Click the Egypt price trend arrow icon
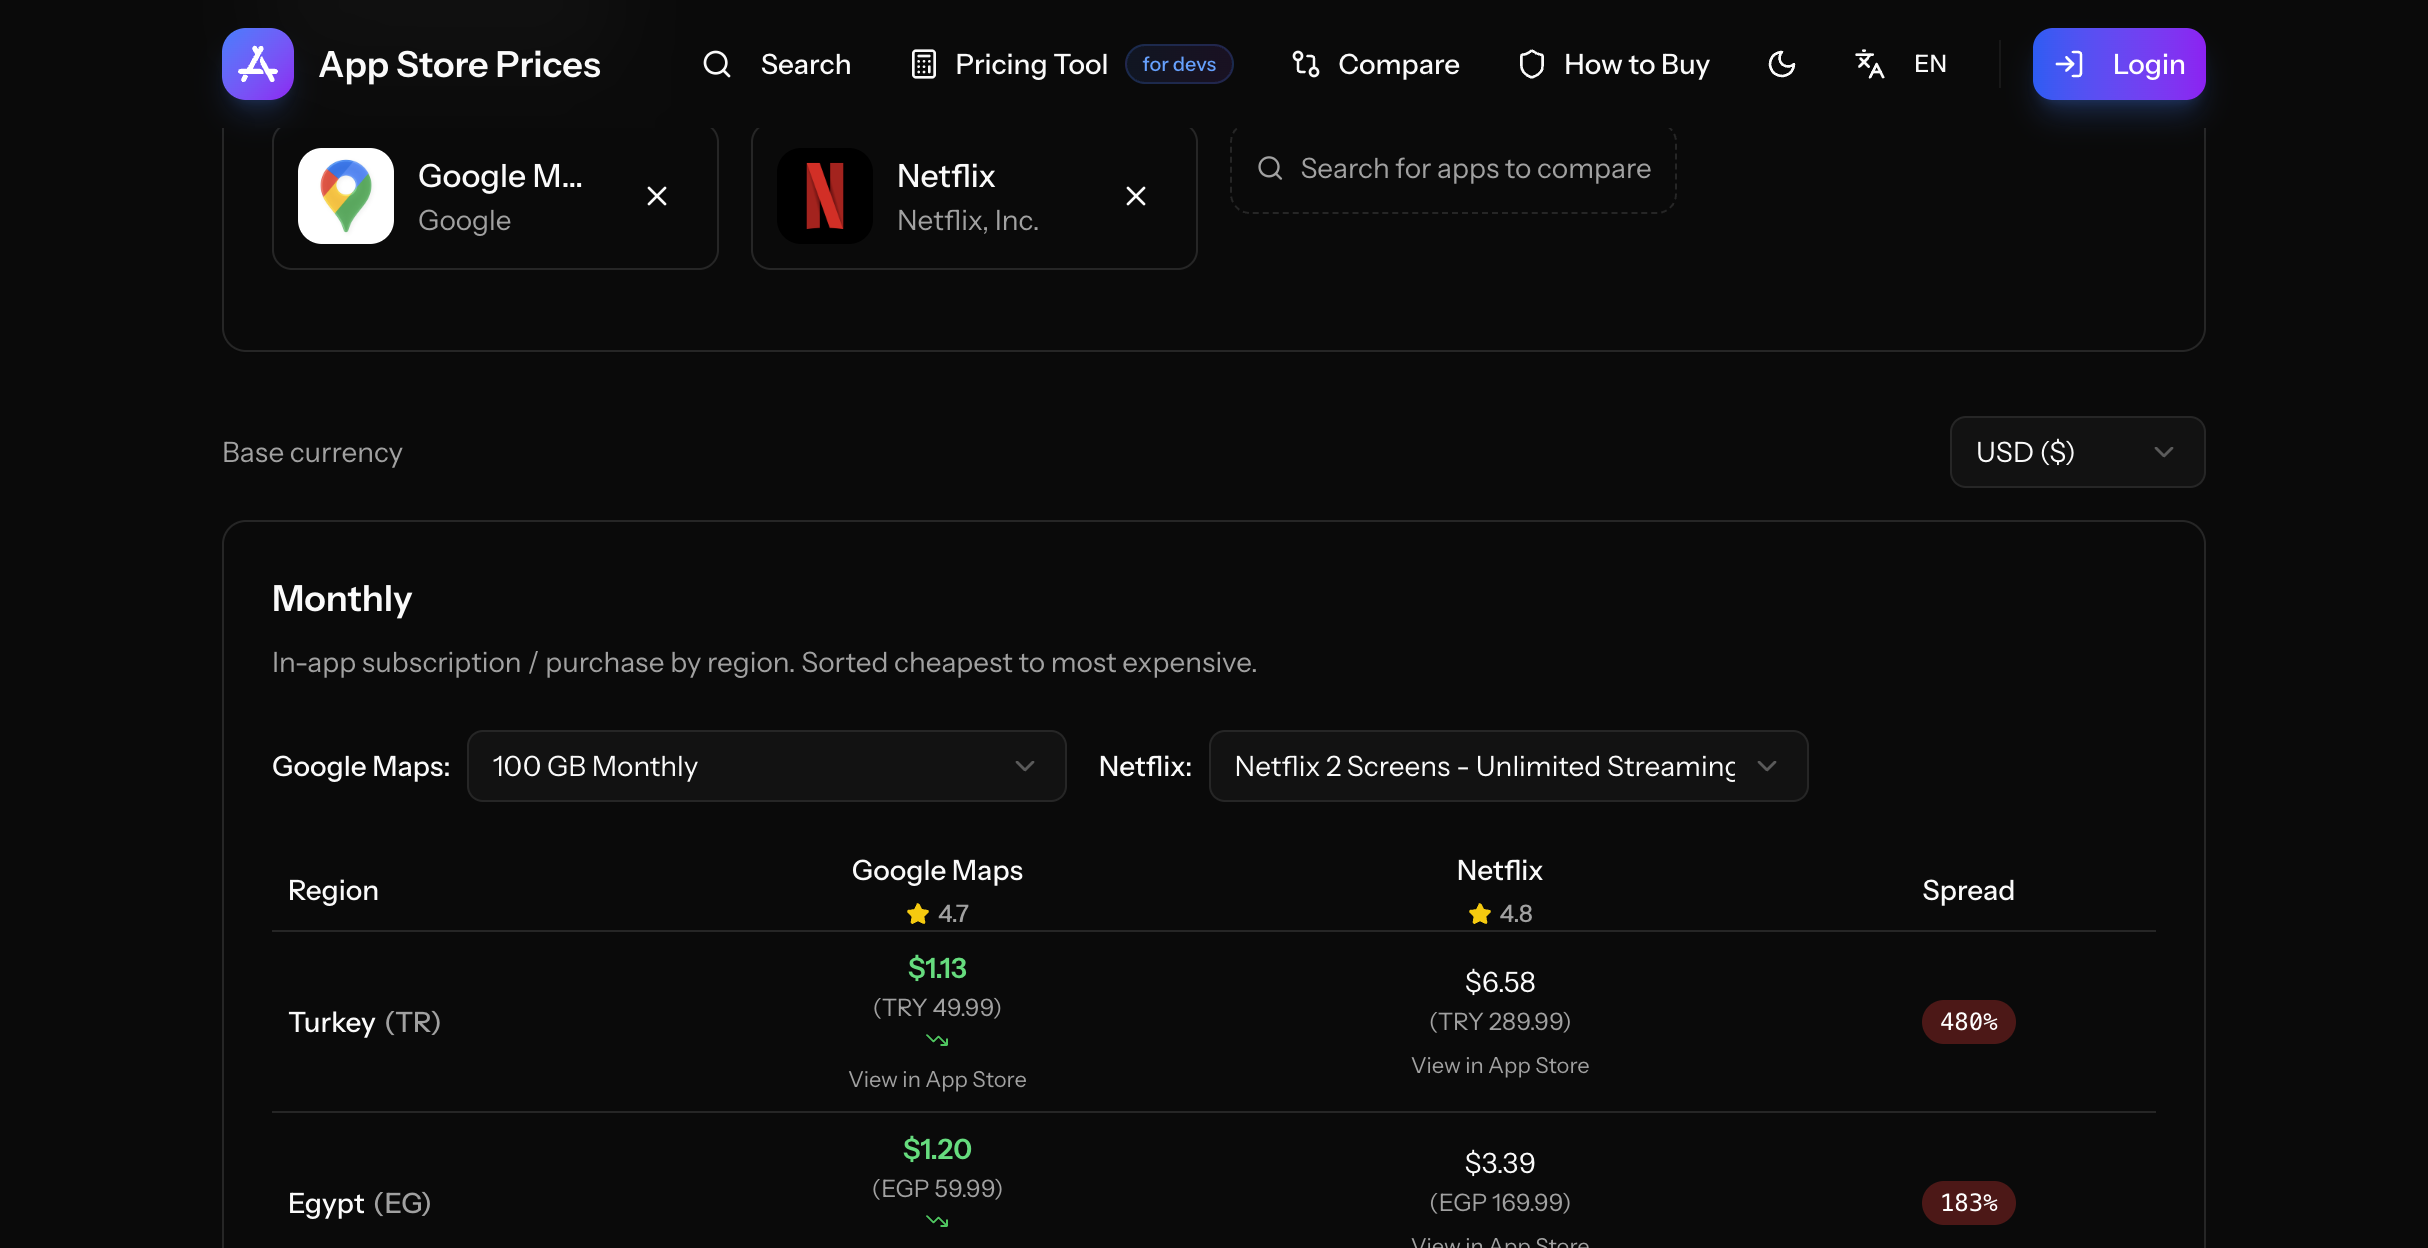The height and width of the screenshot is (1248, 2428). [x=937, y=1221]
